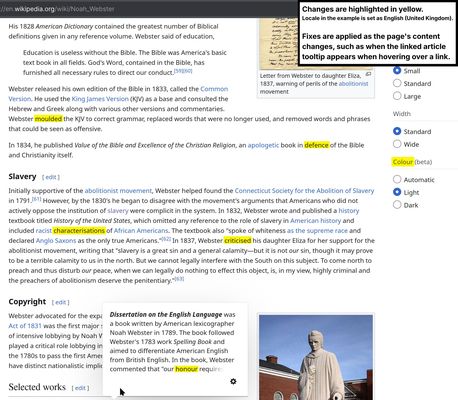Visit Connecticut Society for the Abolition of Slavery
The height and width of the screenshot is (400, 458).
(x=304, y=191)
